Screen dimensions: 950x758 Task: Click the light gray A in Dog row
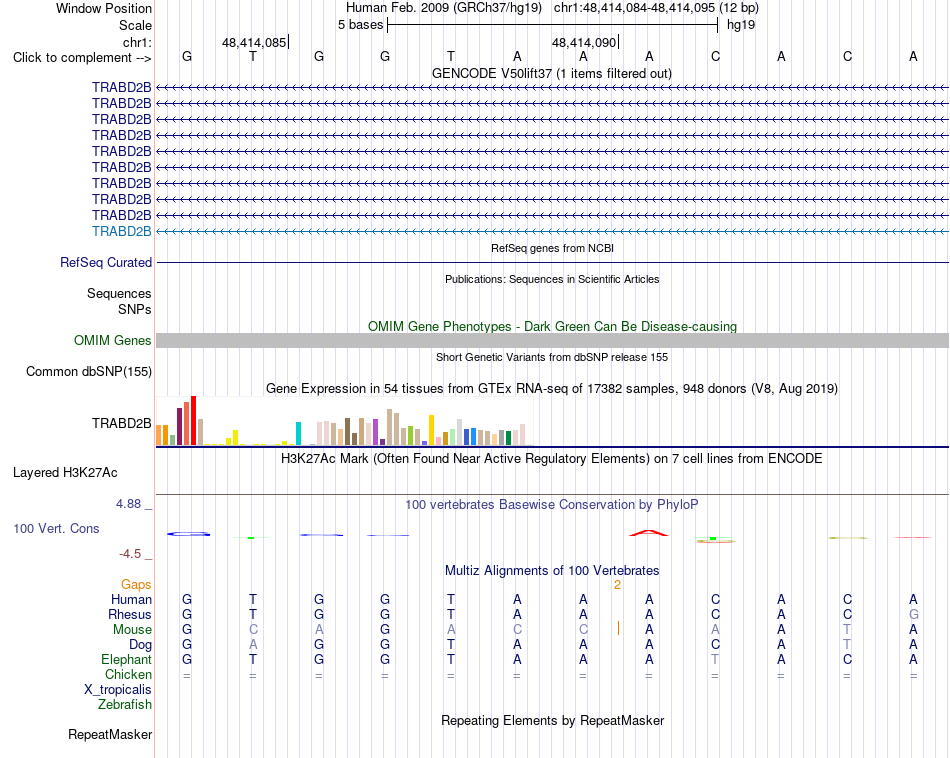253,645
